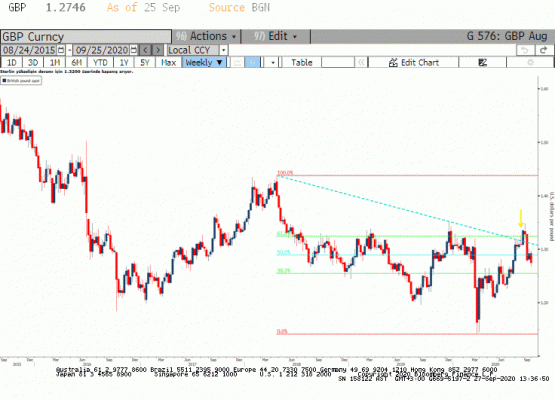The height and width of the screenshot is (400, 555).
Task: Select the line chart type icon
Action: [x=238, y=63]
